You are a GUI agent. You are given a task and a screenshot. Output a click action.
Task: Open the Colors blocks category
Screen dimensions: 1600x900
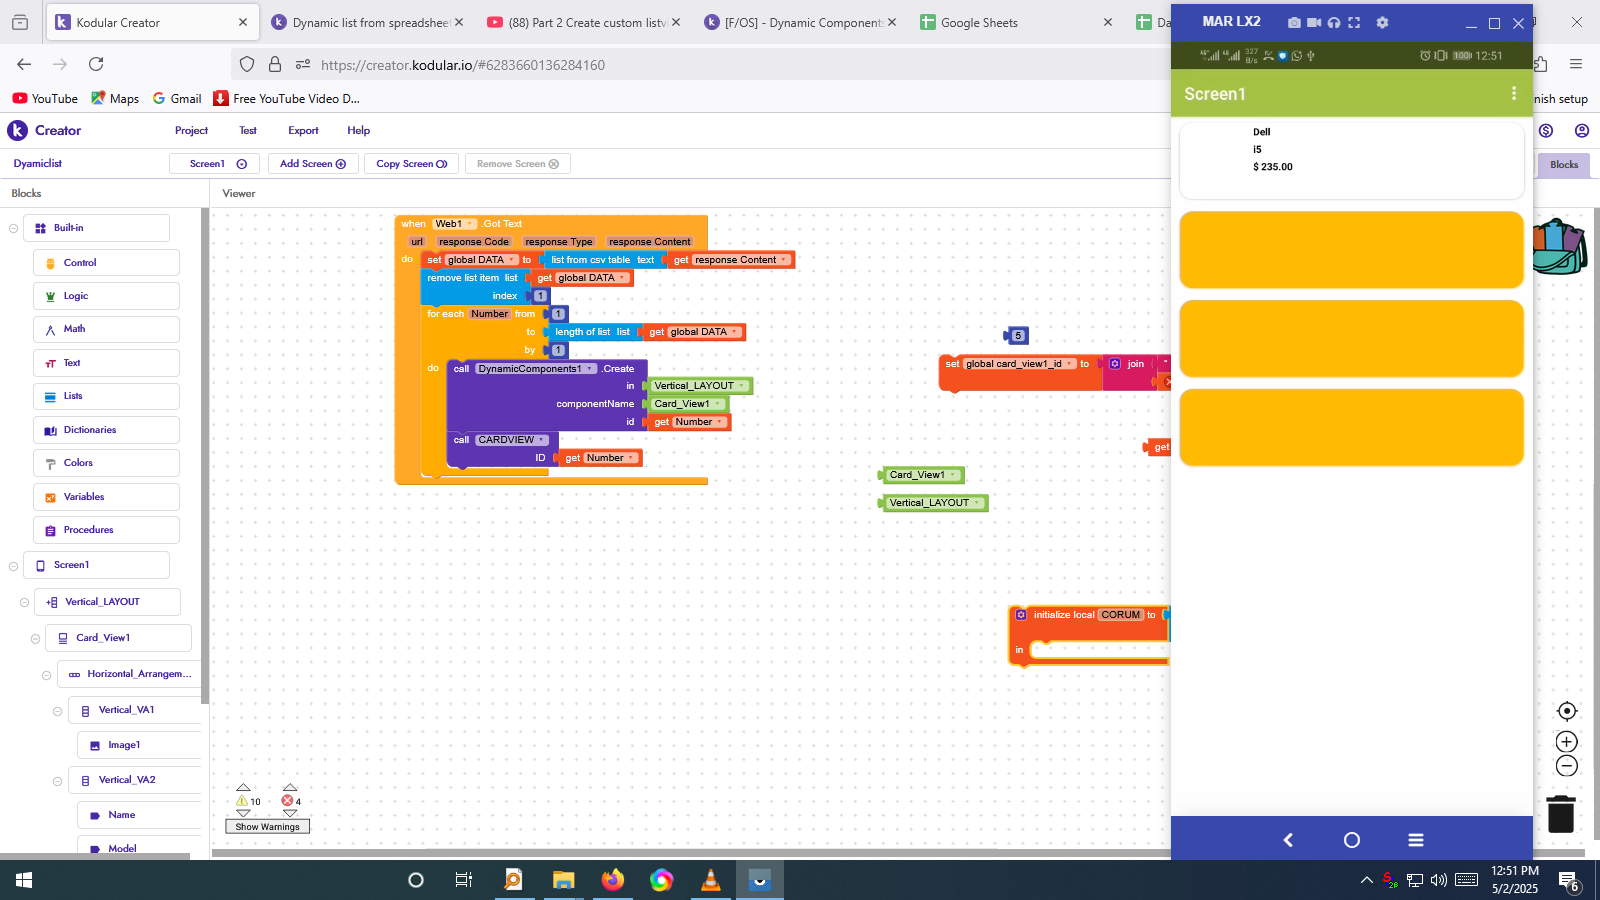tap(106, 463)
